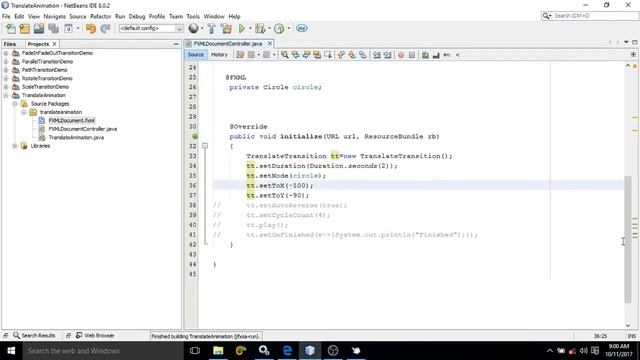Select FXMLDocument.fxml in project tree
The image size is (640, 360).
point(71,120)
